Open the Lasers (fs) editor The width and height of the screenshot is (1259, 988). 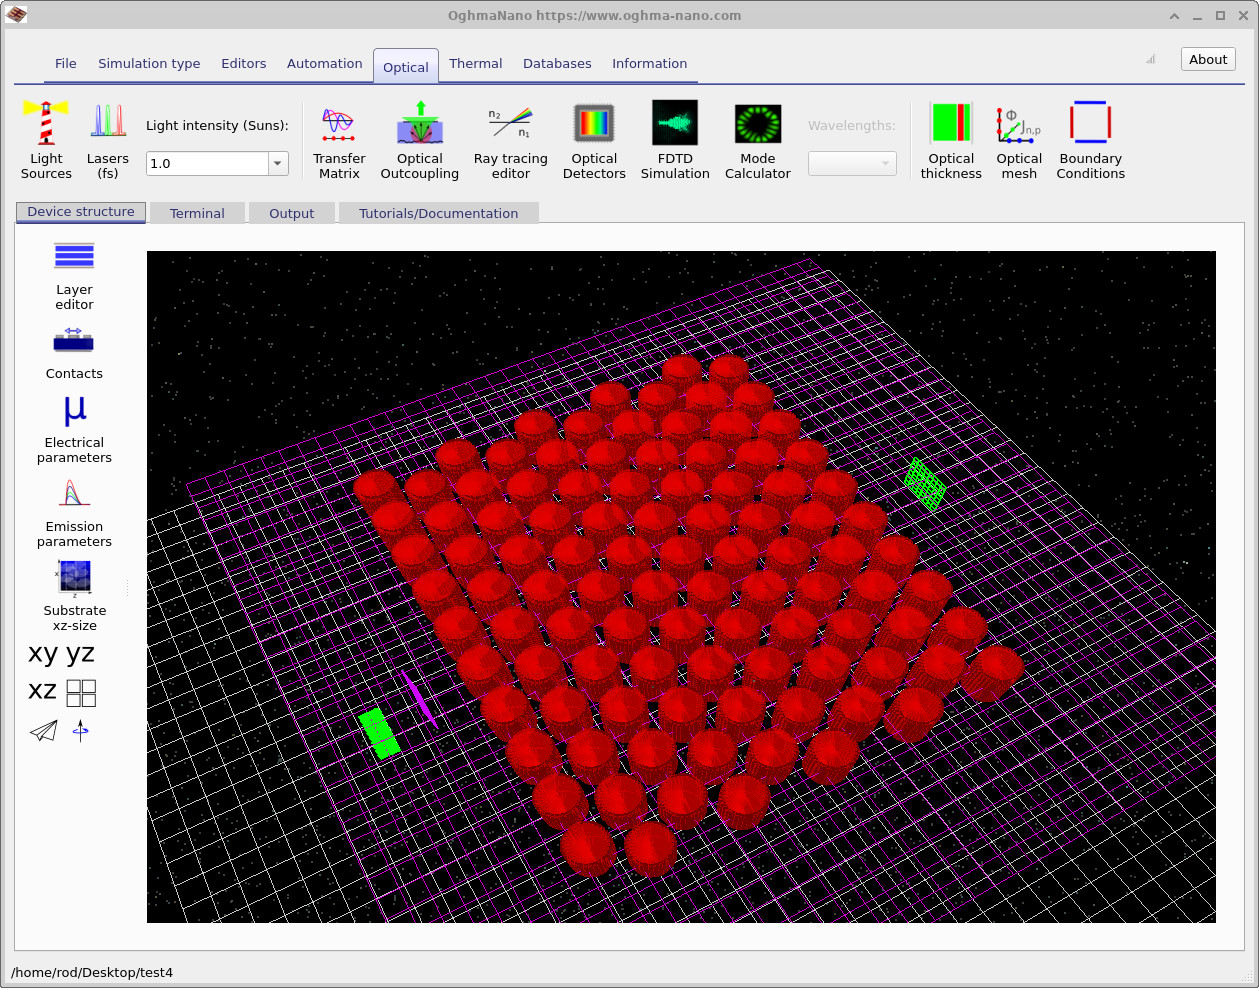click(x=107, y=140)
